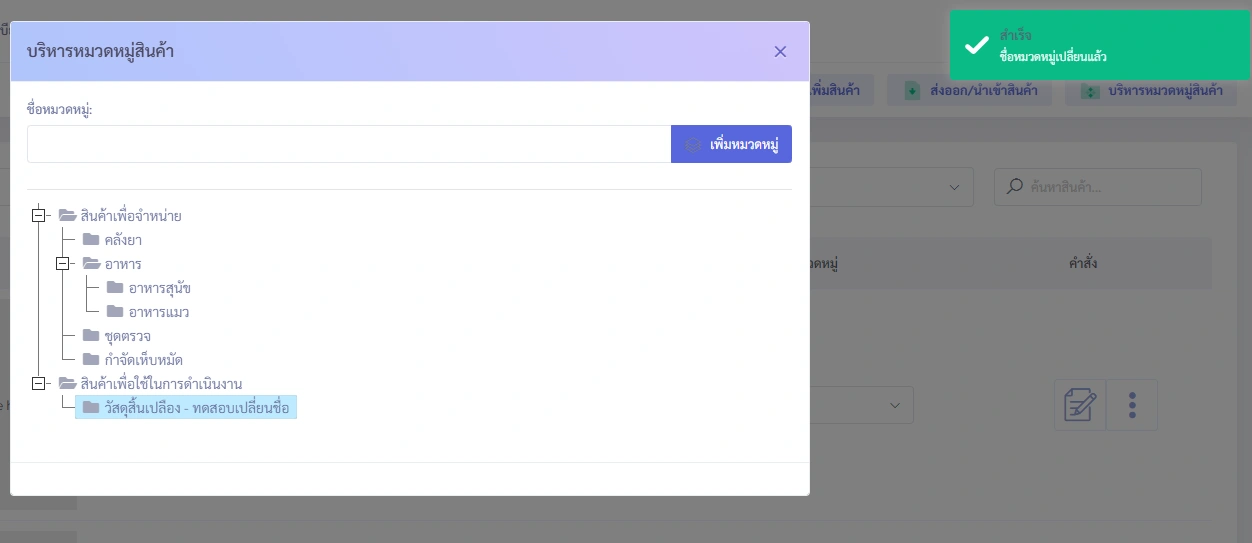Viewport: 1252px width, 543px height.
Task: Click the folder icon next to ชุดตรวจ
Action: (91, 336)
